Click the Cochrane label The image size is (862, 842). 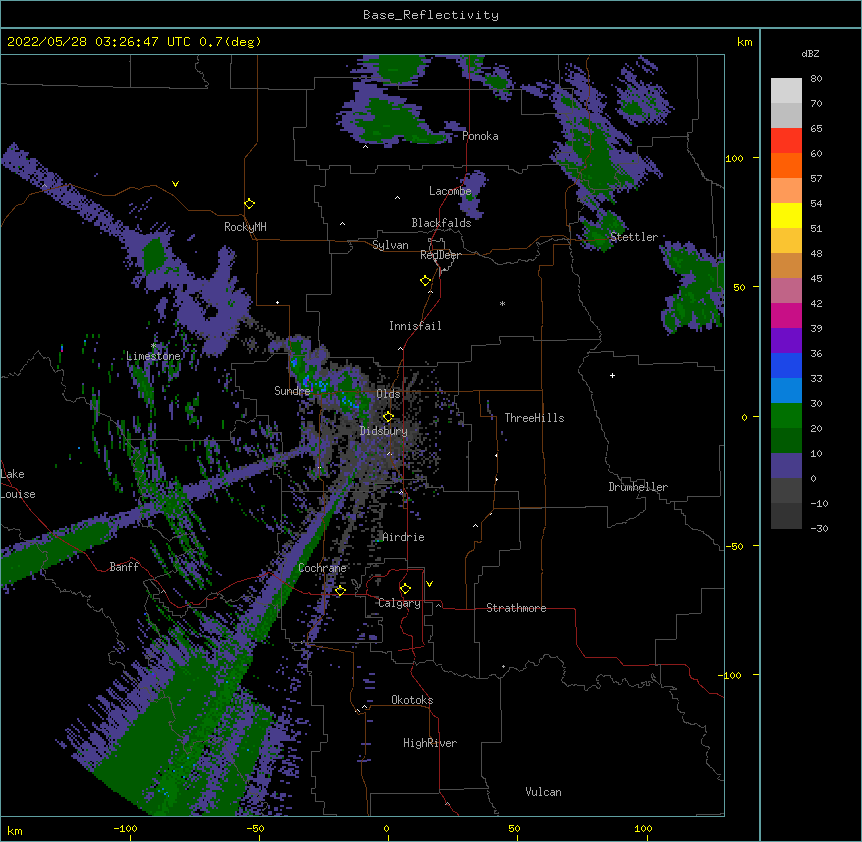pos(322,568)
